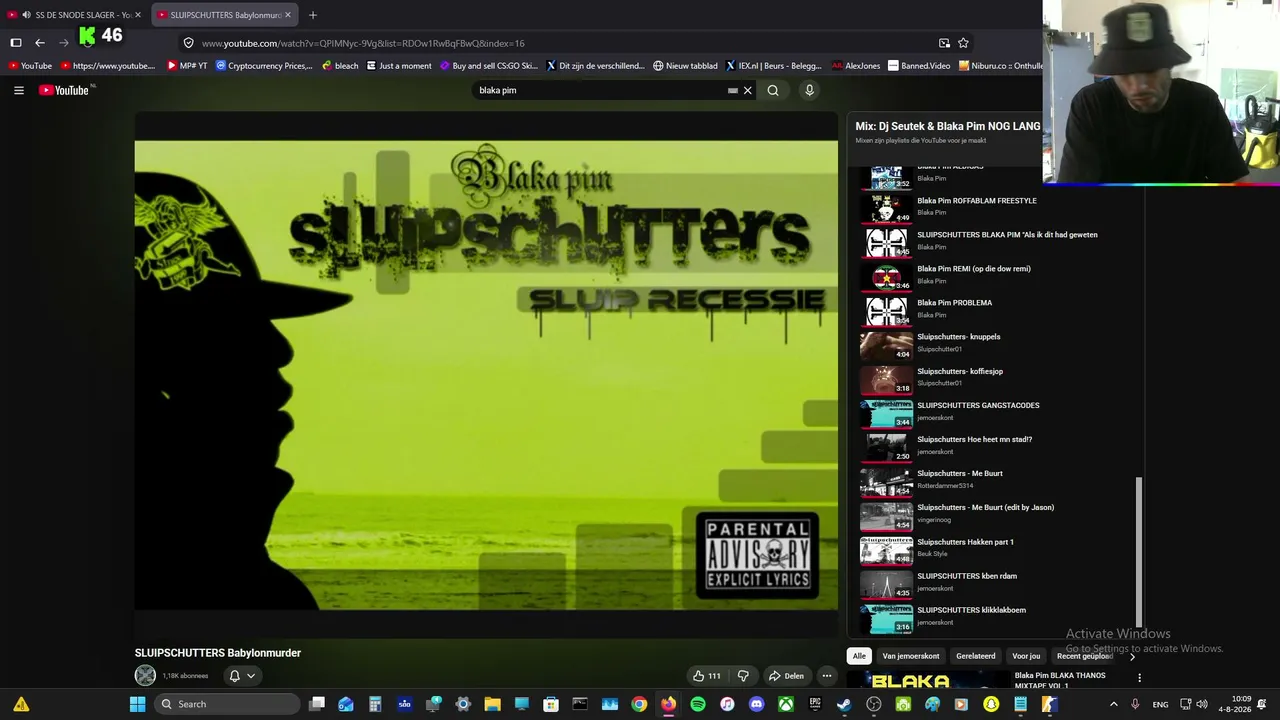Show hidden system tray icons
The width and height of the screenshot is (1280, 720).
[x=1114, y=704]
